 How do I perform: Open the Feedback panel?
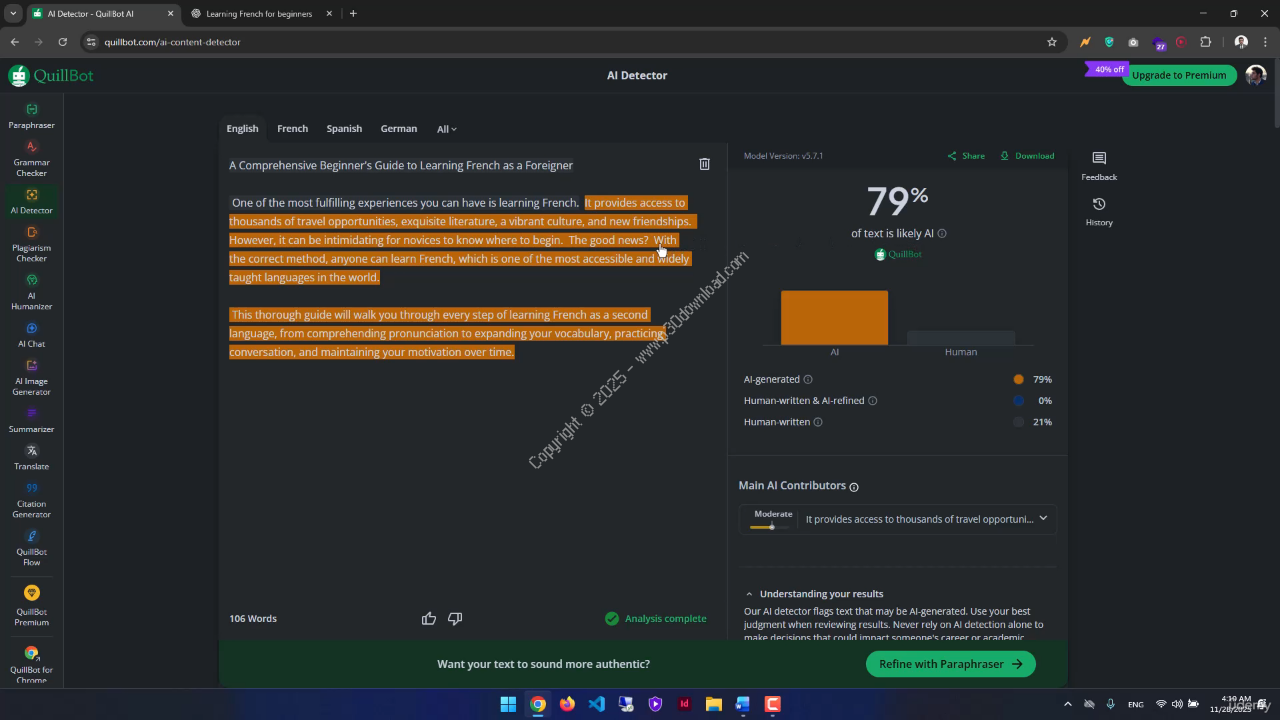click(1099, 165)
